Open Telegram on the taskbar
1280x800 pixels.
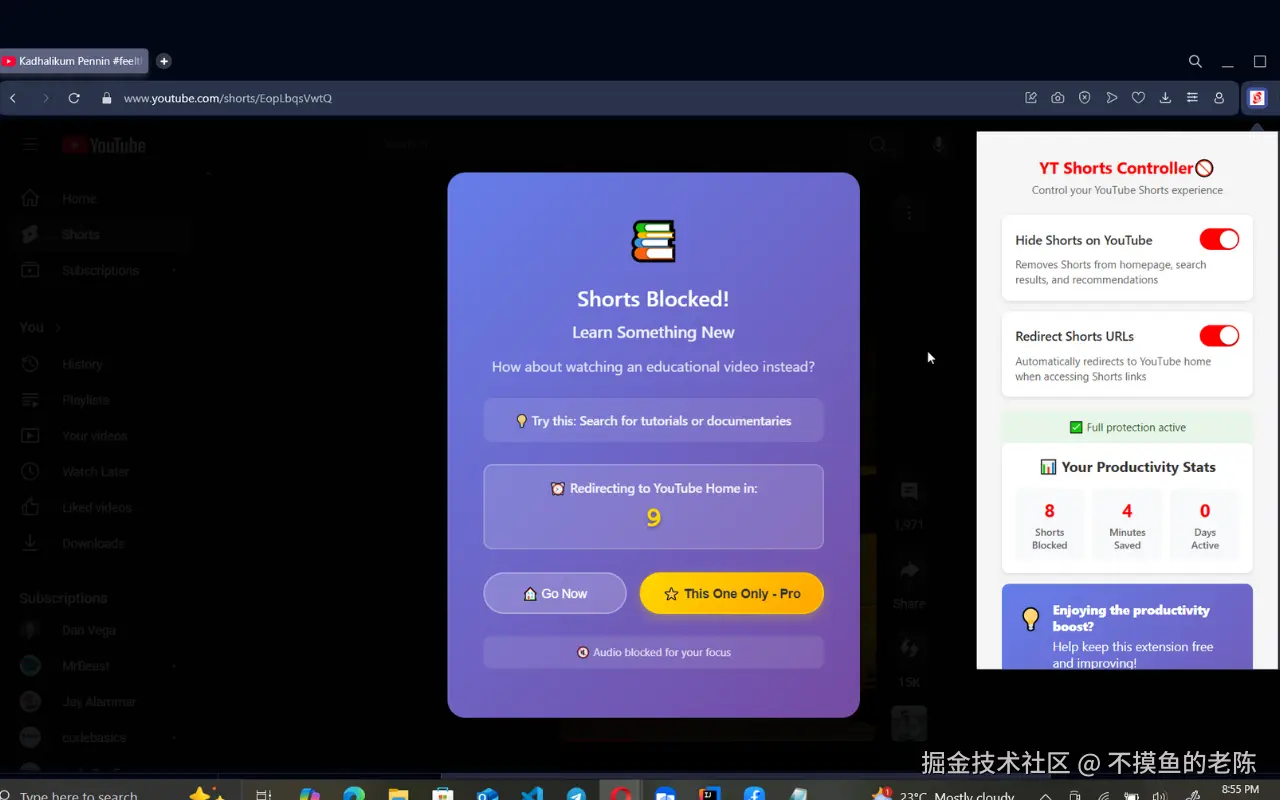(x=576, y=793)
